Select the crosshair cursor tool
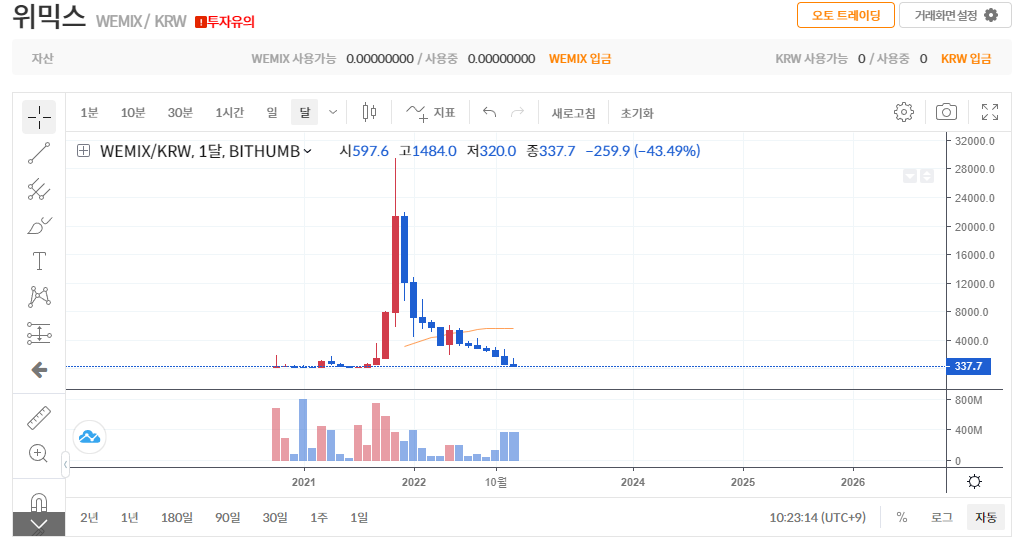The image size is (1020, 547). [x=39, y=117]
